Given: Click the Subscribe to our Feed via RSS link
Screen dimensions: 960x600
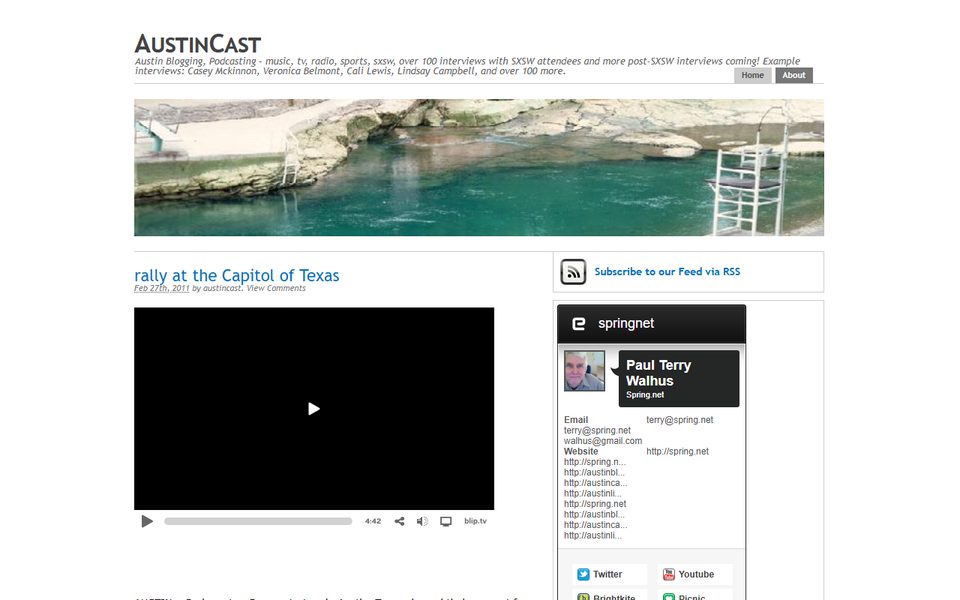Looking at the screenshot, I should (666, 271).
